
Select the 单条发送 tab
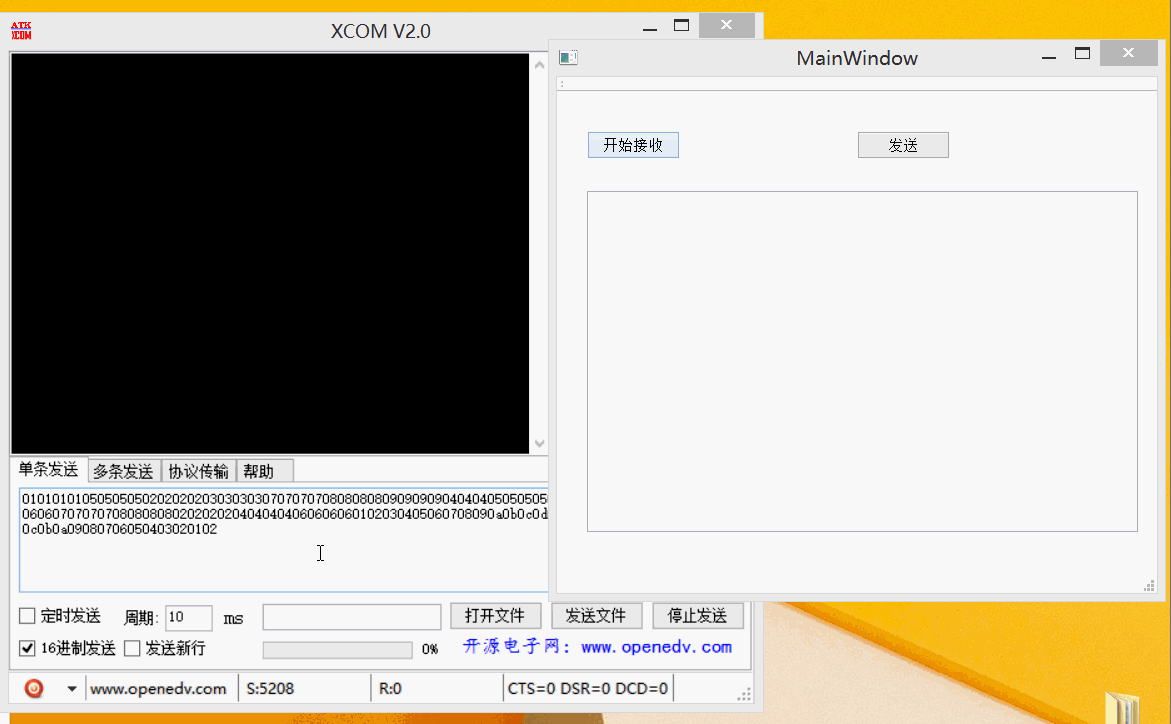(48, 470)
